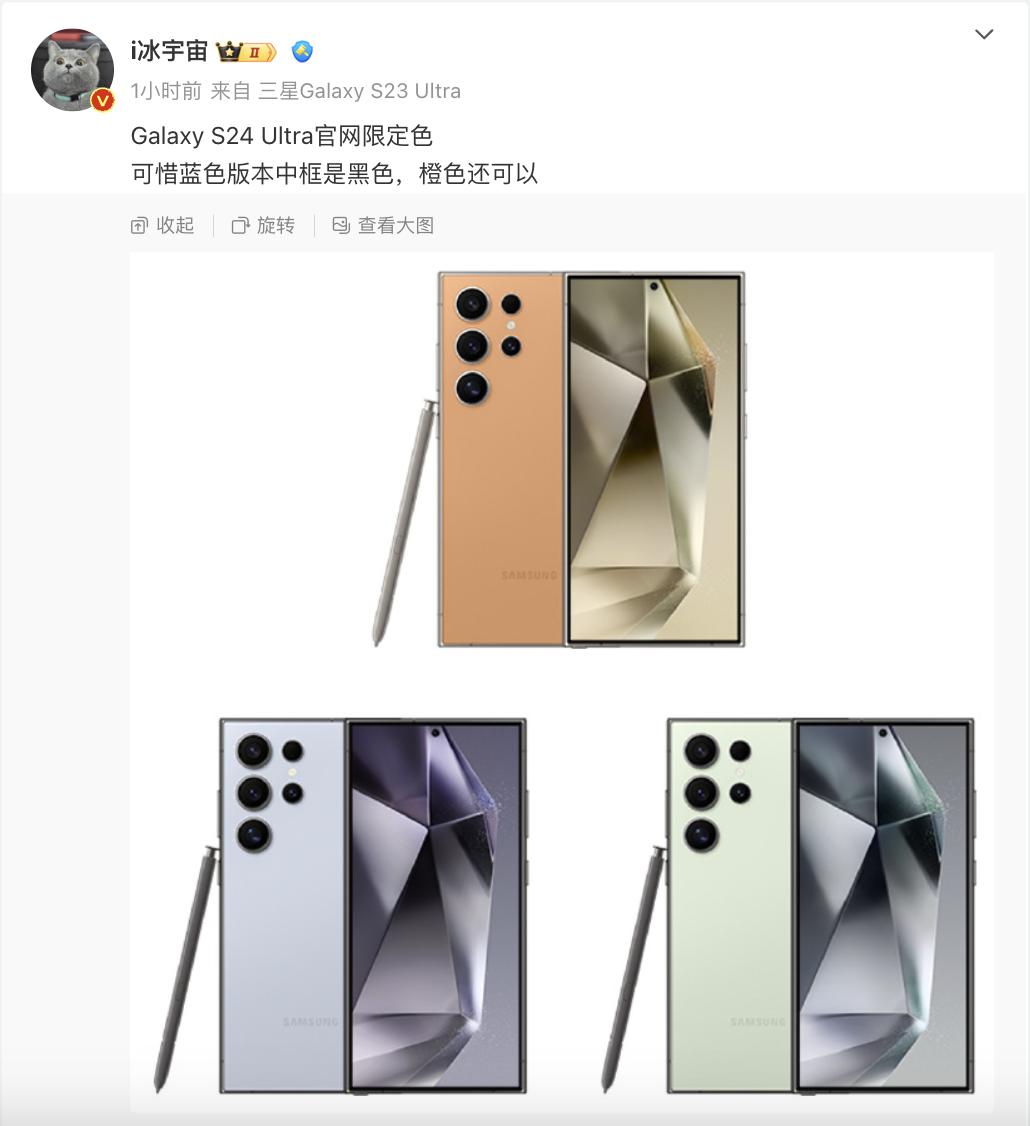Click the orange Galaxy S24 Ultra phone
Image resolution: width=1030 pixels, height=1126 pixels.
coord(591,460)
